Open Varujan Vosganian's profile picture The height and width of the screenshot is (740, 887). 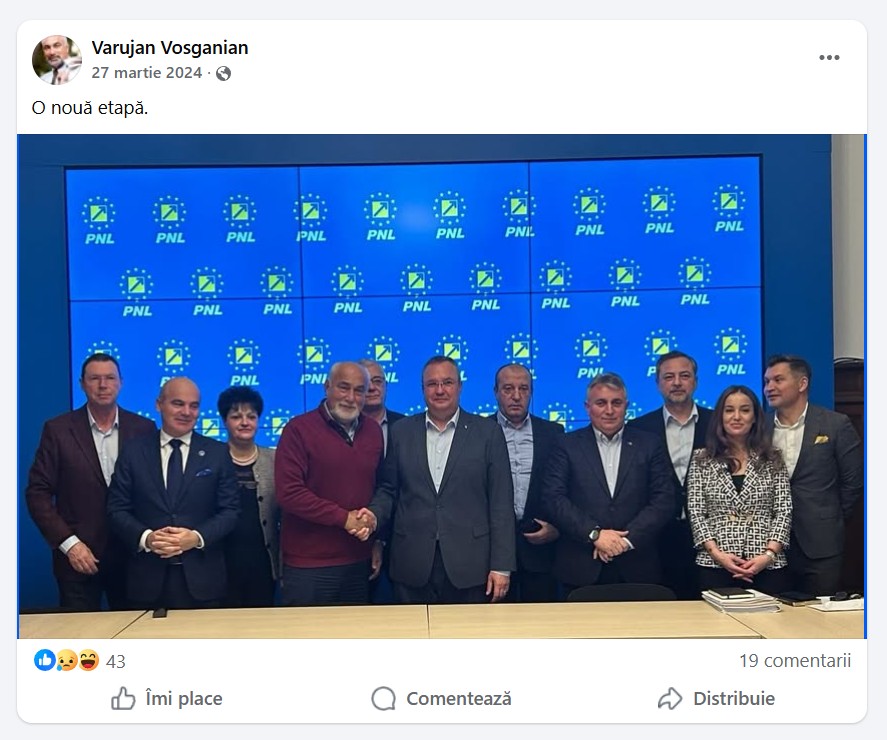(x=57, y=59)
